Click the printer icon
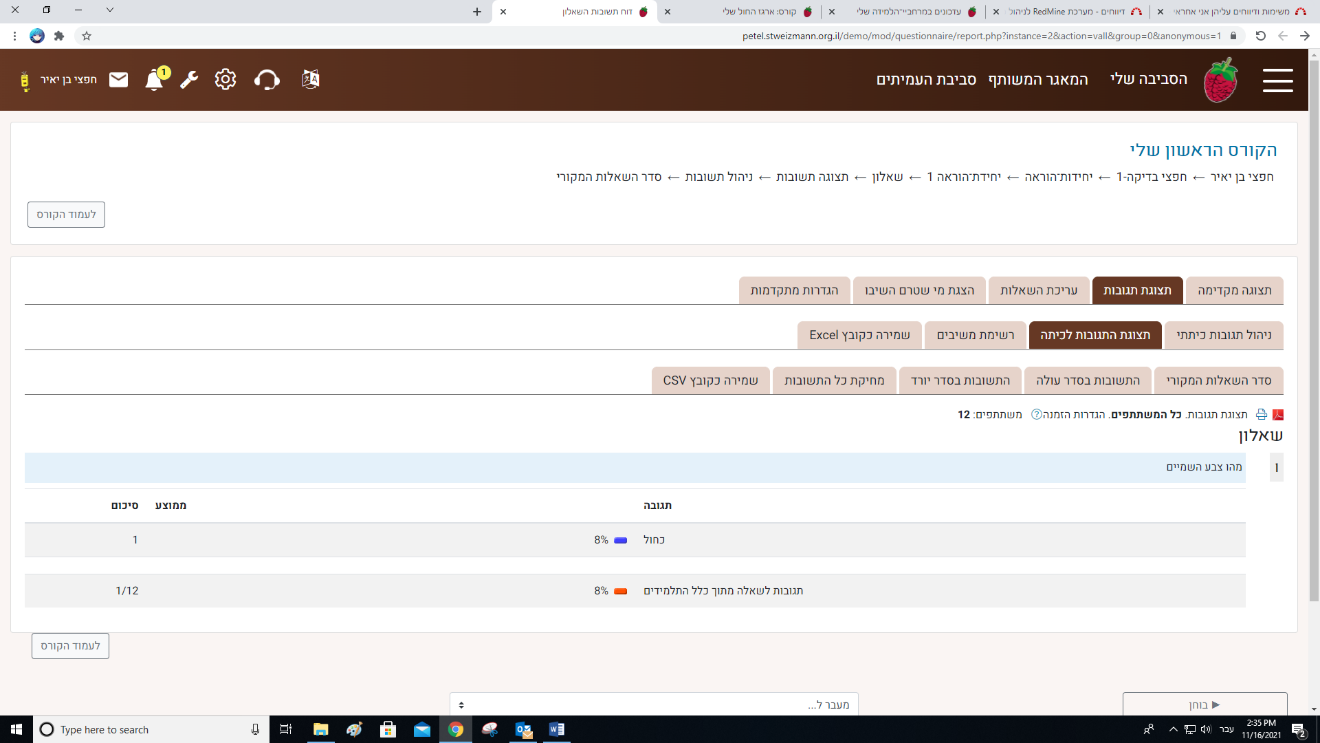This screenshot has width=1320, height=743. (x=1261, y=414)
